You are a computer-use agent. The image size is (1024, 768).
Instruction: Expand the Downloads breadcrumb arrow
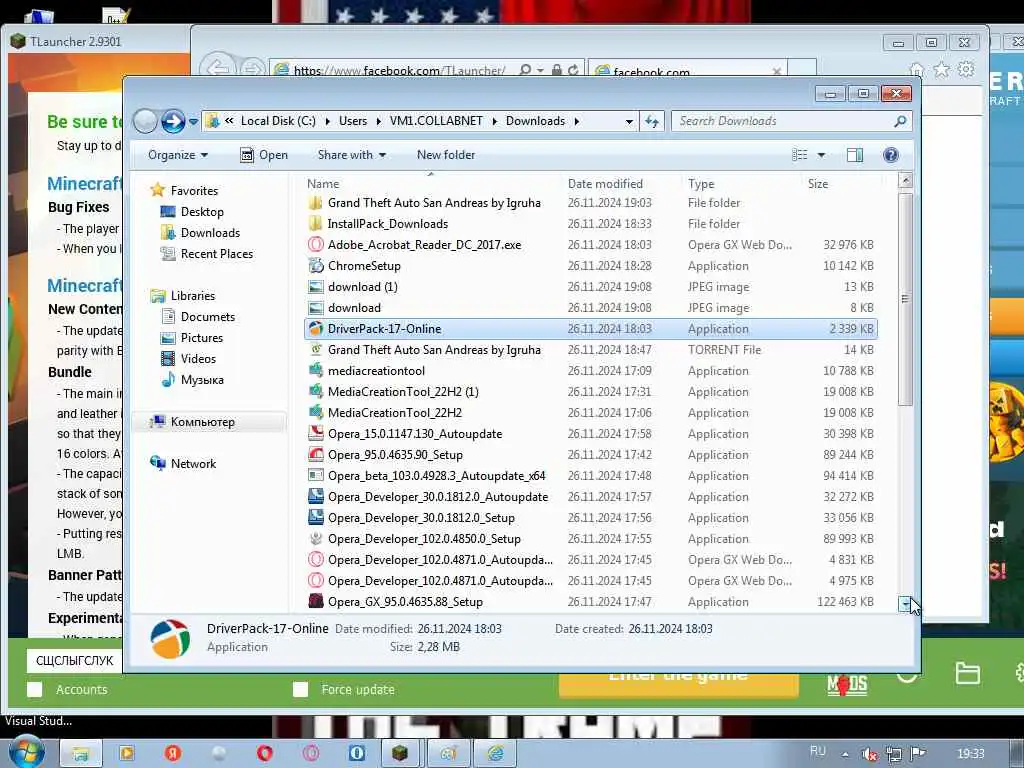point(577,121)
